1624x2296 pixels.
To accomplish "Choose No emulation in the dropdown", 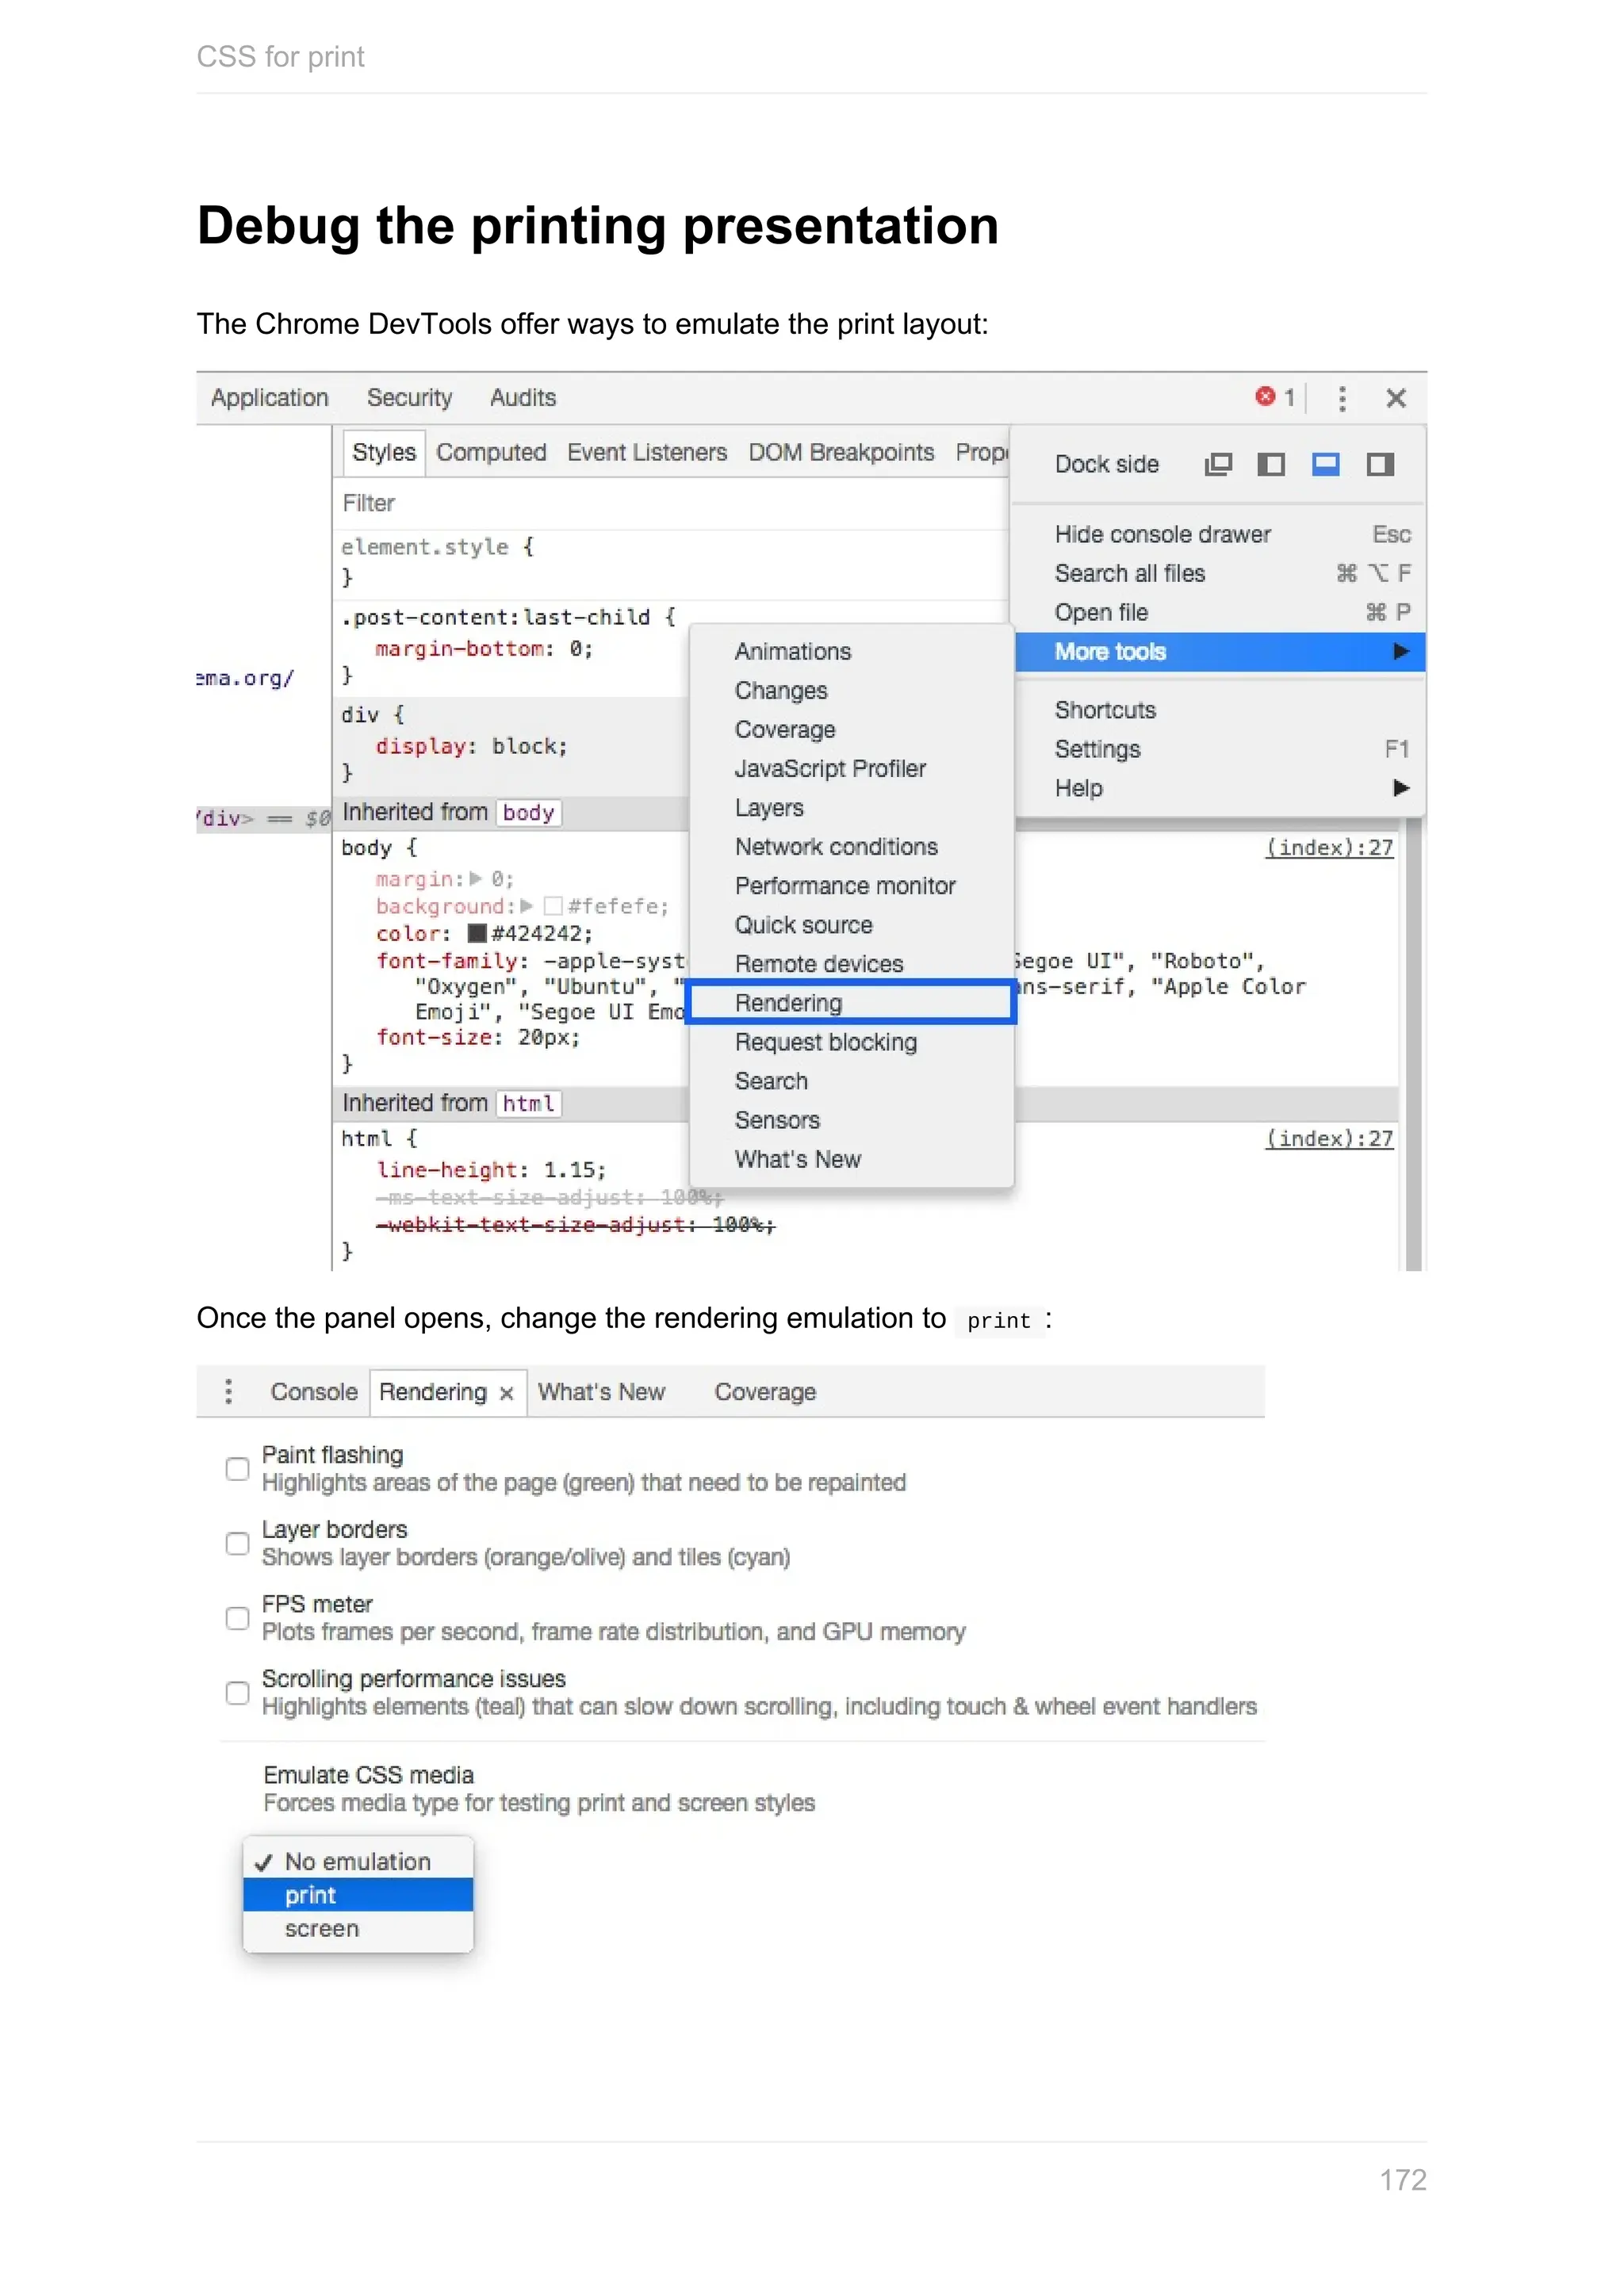I will [358, 1861].
